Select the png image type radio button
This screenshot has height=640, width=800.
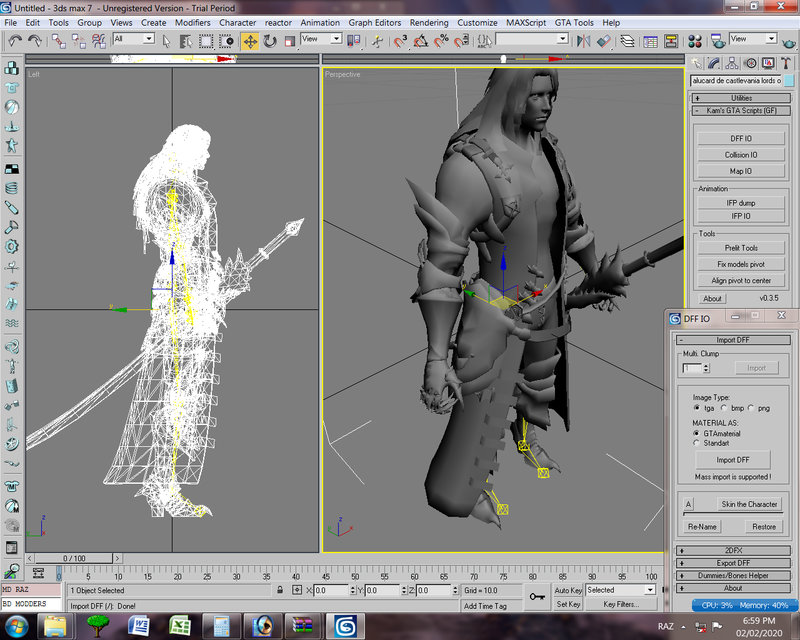[751, 408]
